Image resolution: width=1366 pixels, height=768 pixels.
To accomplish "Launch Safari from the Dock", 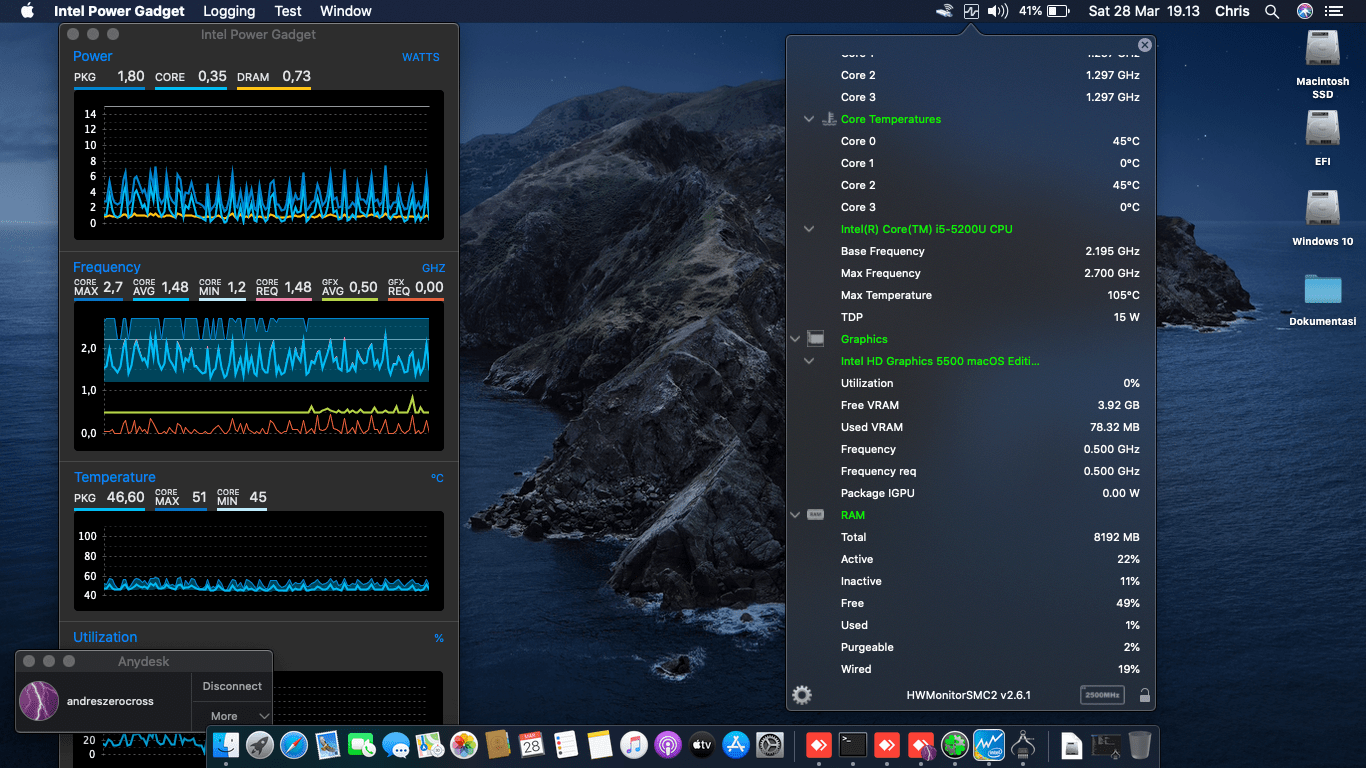I will pyautogui.click(x=293, y=744).
